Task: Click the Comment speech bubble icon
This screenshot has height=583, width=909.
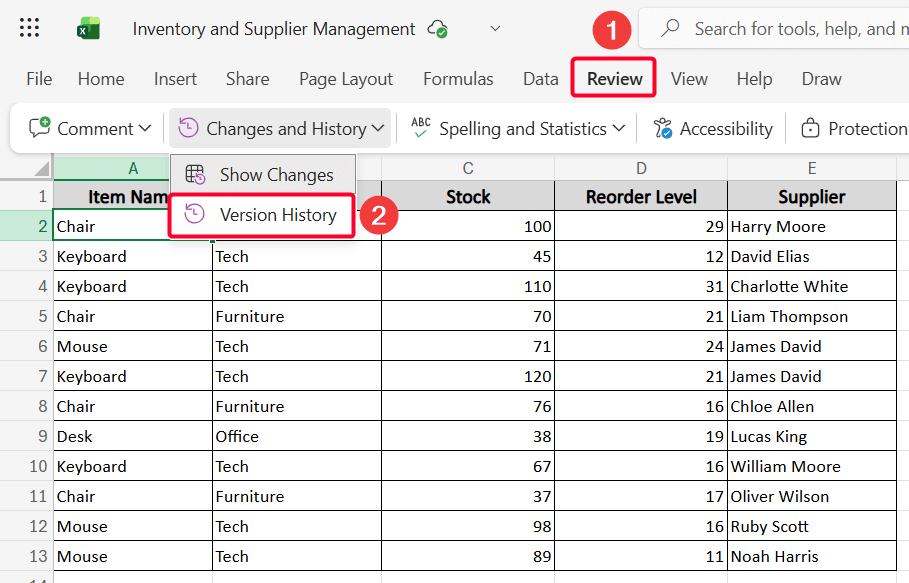Action: [40, 128]
